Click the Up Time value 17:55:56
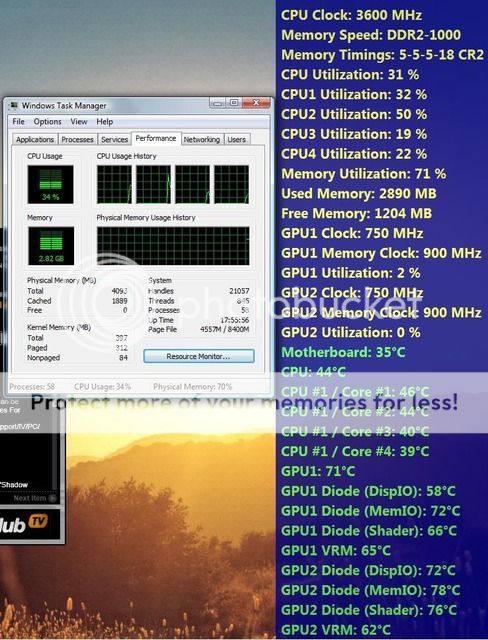Screen dimensions: 488x640 (235, 320)
